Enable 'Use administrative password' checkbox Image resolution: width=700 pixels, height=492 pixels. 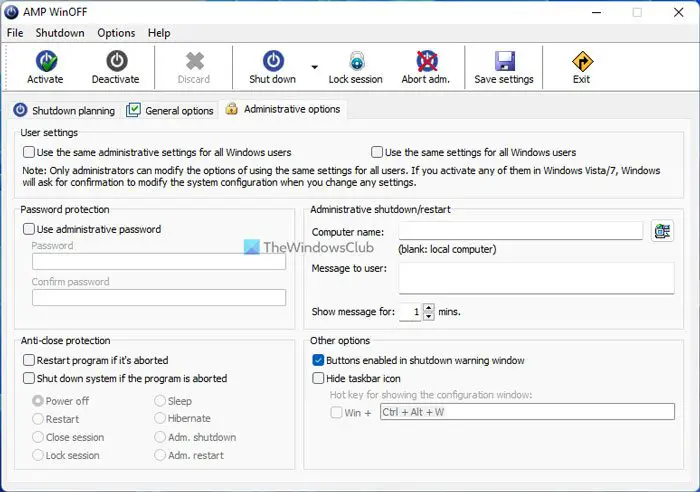29,229
